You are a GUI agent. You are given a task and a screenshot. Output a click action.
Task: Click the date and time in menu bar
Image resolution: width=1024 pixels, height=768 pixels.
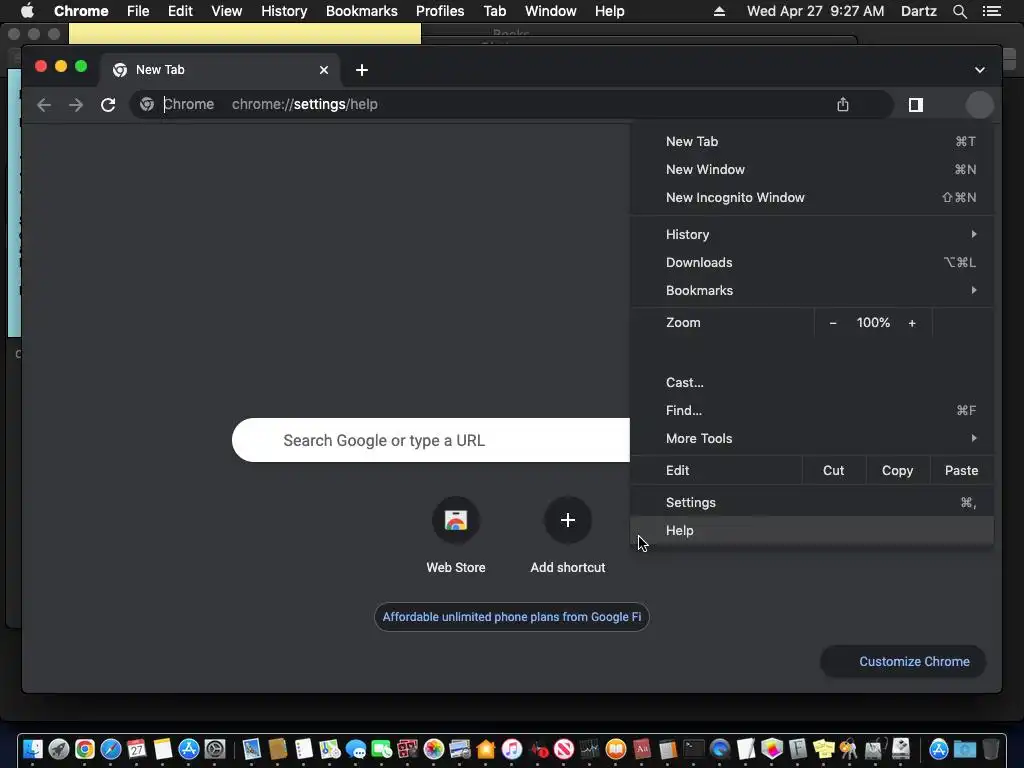[815, 11]
